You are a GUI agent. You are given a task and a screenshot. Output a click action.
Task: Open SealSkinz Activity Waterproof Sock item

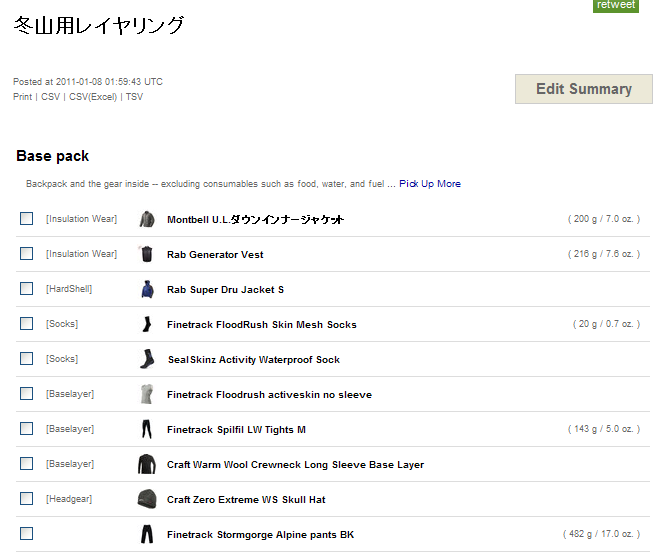[x=253, y=360]
